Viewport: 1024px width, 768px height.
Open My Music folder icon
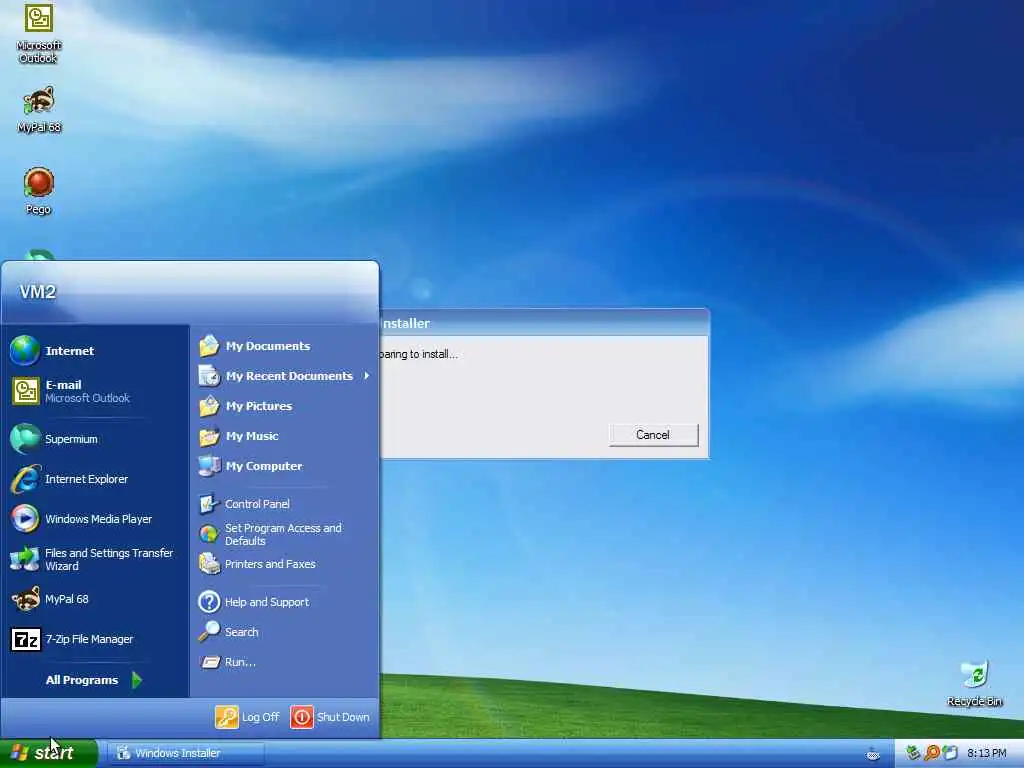[x=209, y=436]
